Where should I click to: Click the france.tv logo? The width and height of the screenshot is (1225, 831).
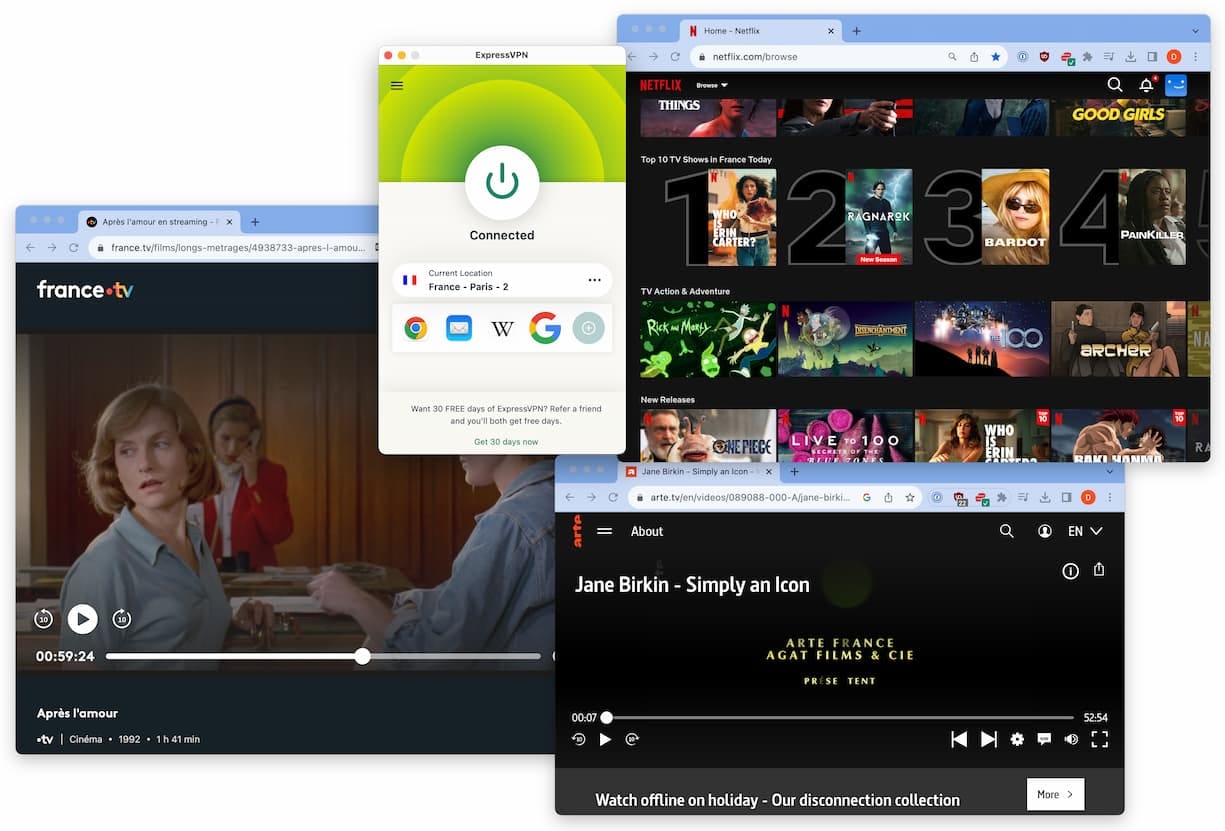point(85,290)
